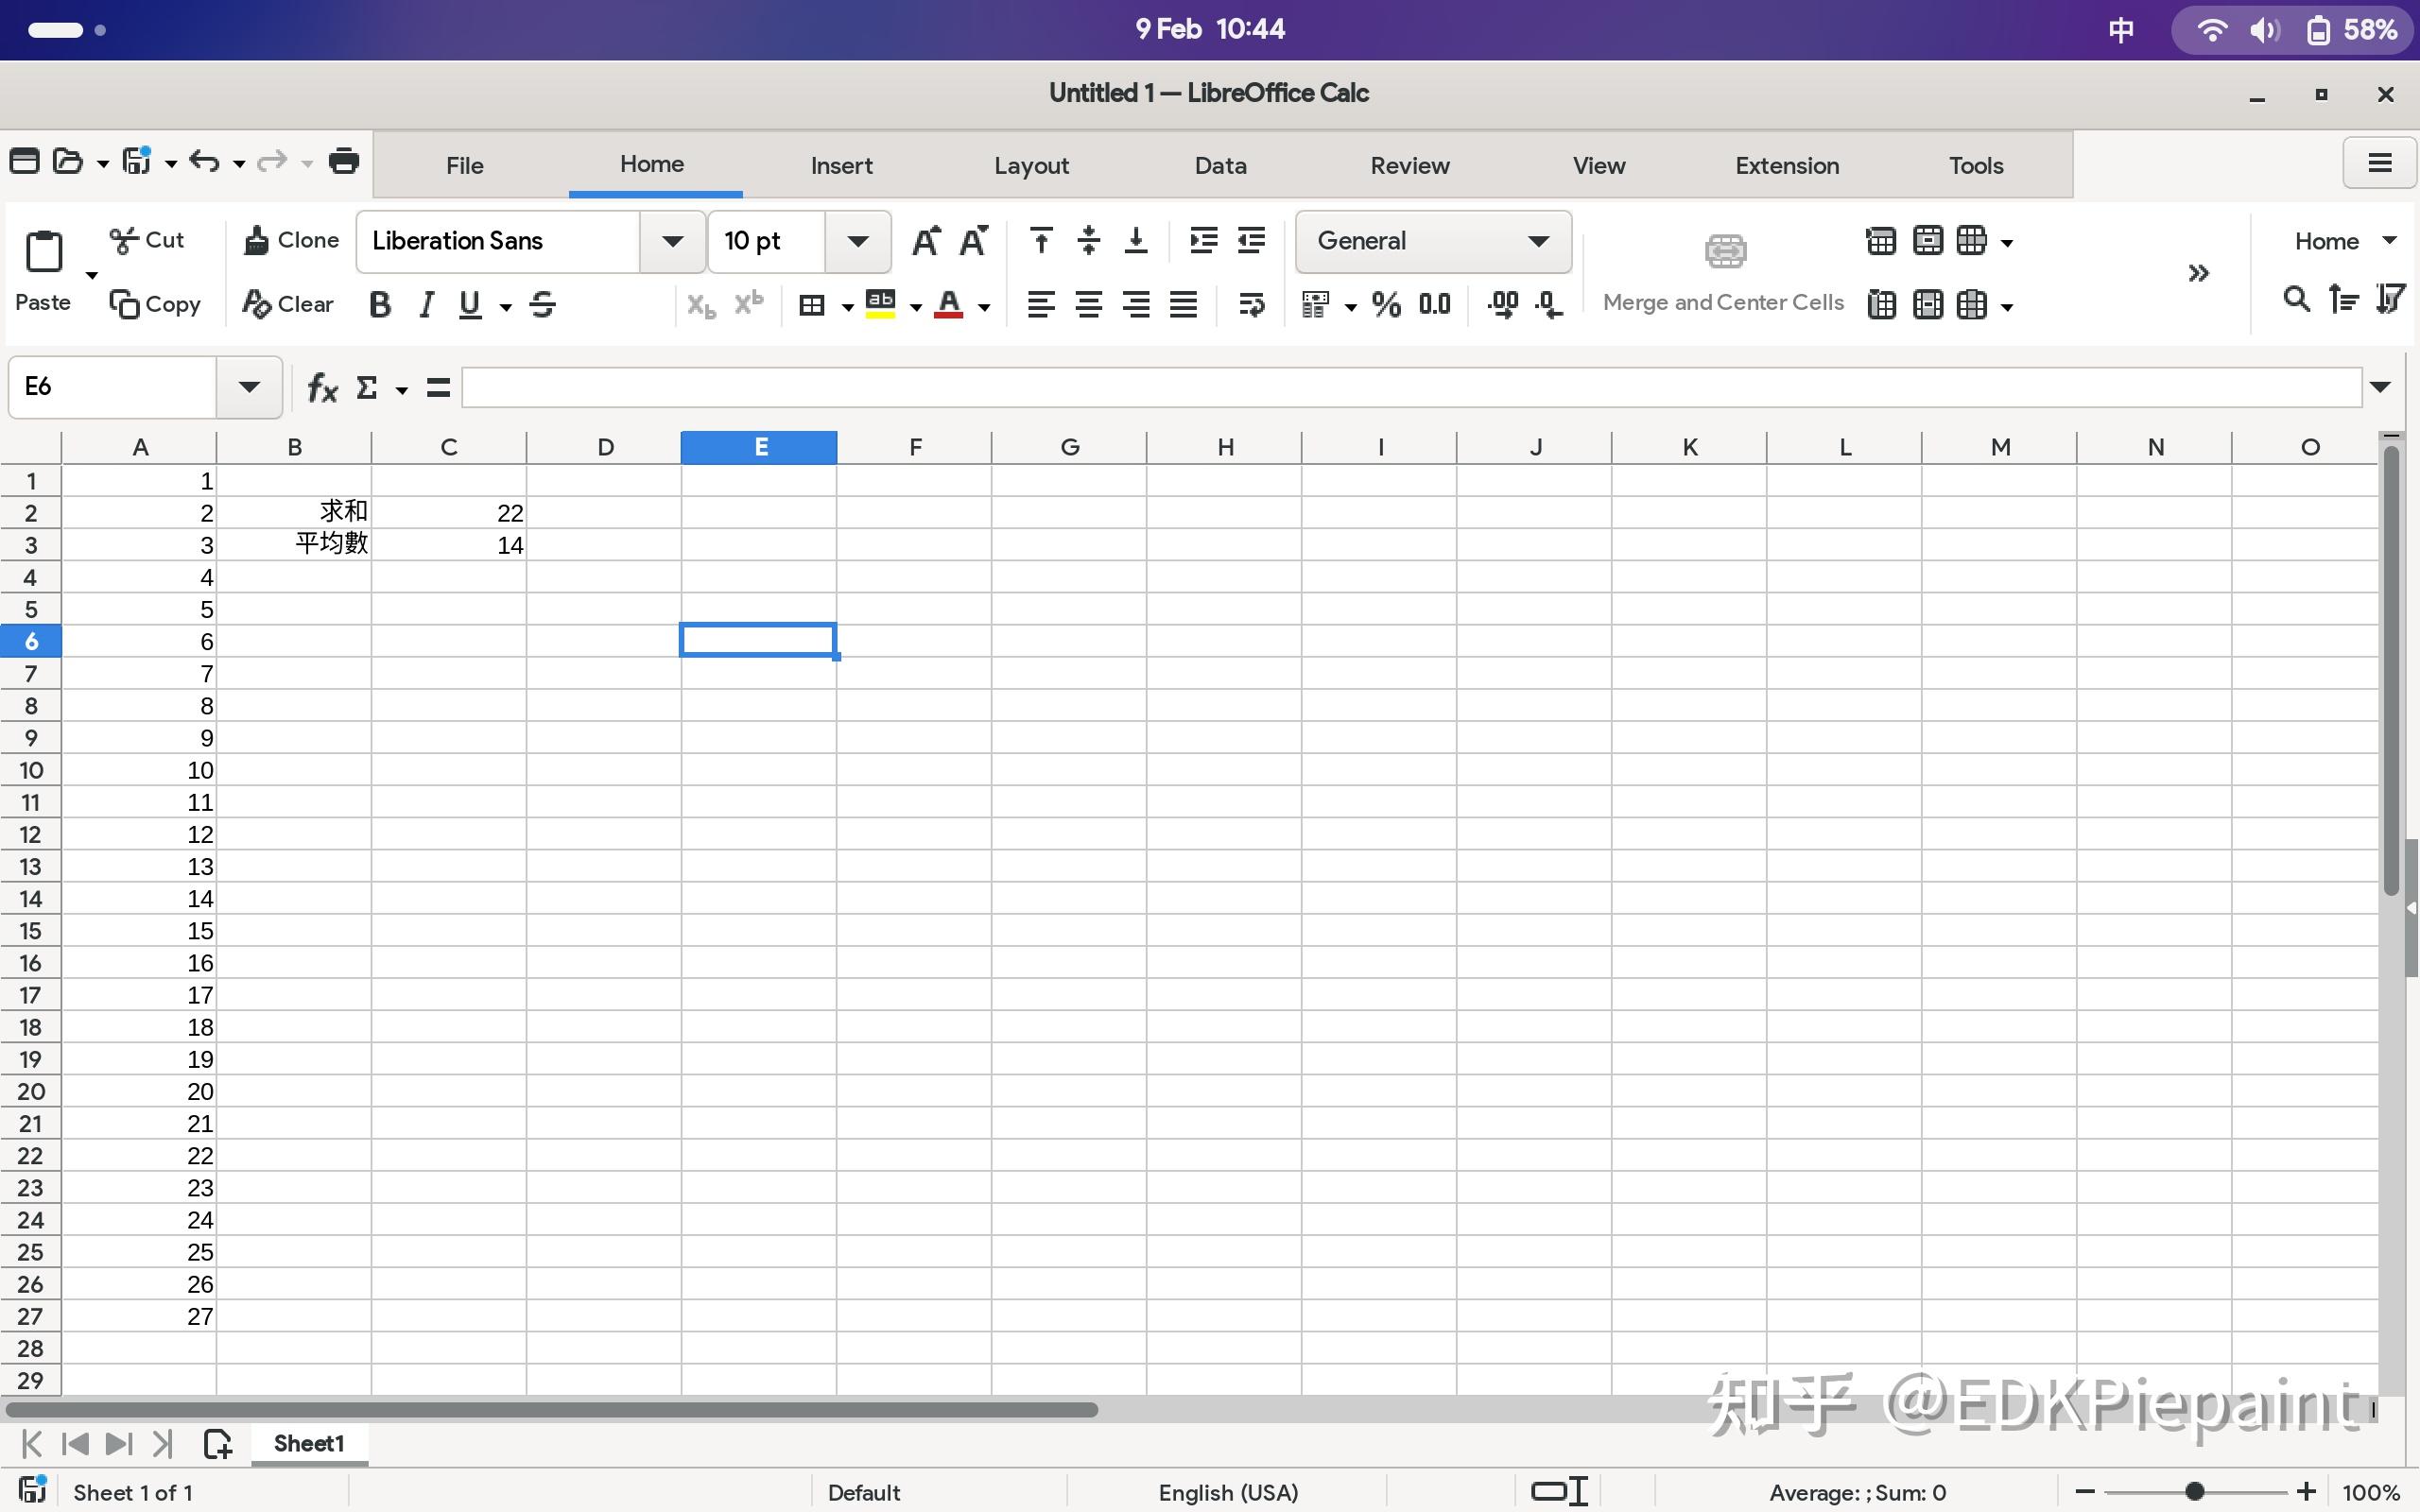This screenshot has height=1512, width=2420.
Task: Click the Clear formatting button
Action: (x=288, y=304)
